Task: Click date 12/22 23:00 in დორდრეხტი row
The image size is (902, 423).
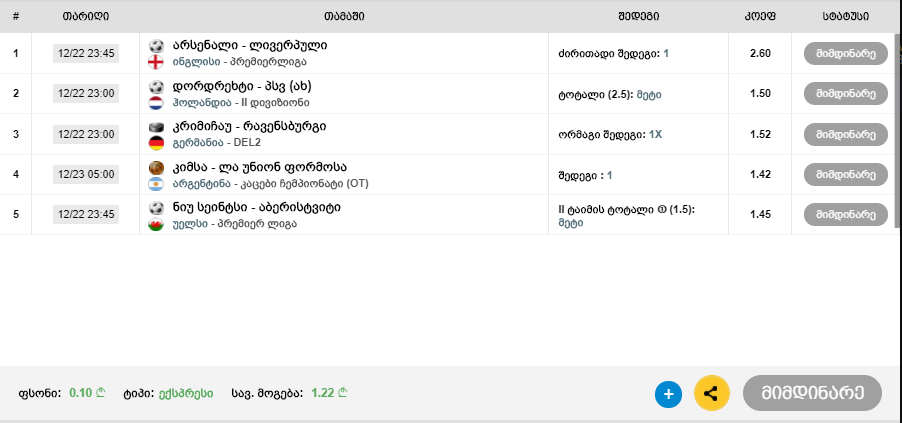Action: pyautogui.click(x=86, y=93)
